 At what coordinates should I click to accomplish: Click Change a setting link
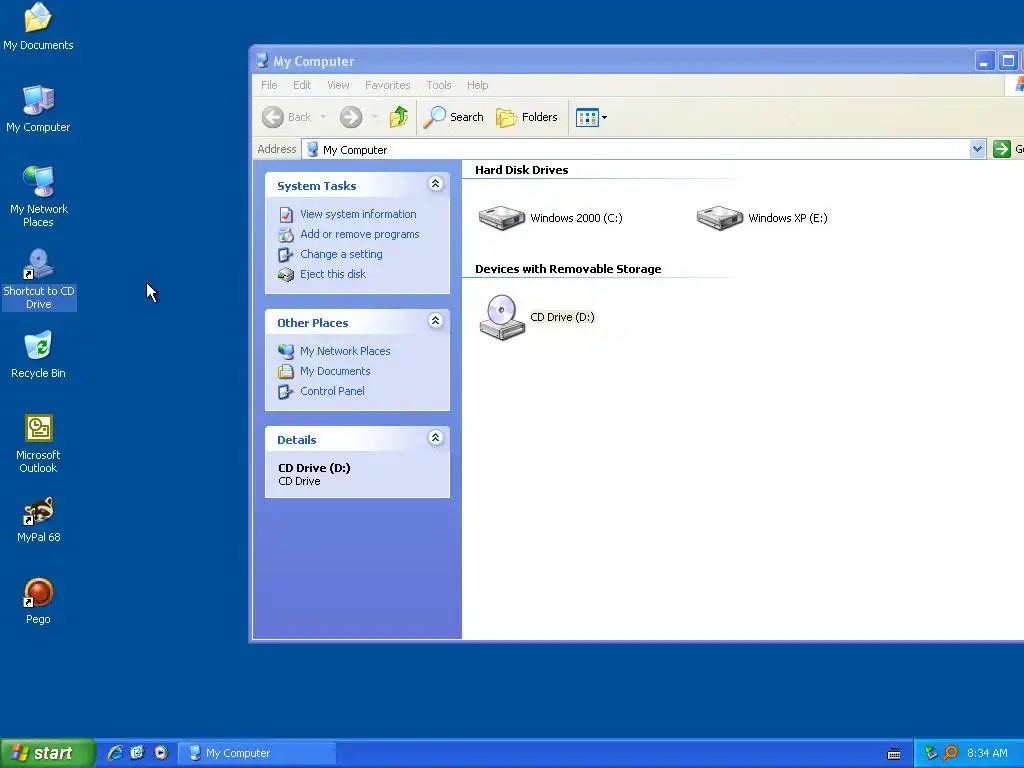tap(342, 254)
